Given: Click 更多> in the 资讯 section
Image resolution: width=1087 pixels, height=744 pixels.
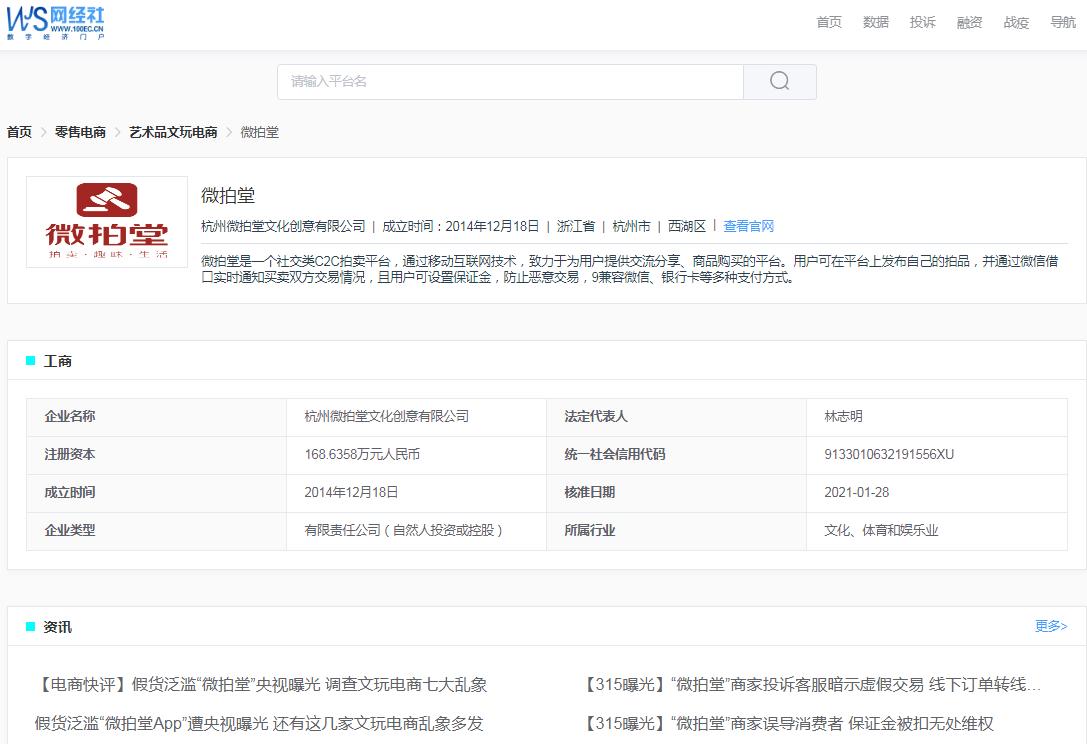Looking at the screenshot, I should click(1050, 625).
